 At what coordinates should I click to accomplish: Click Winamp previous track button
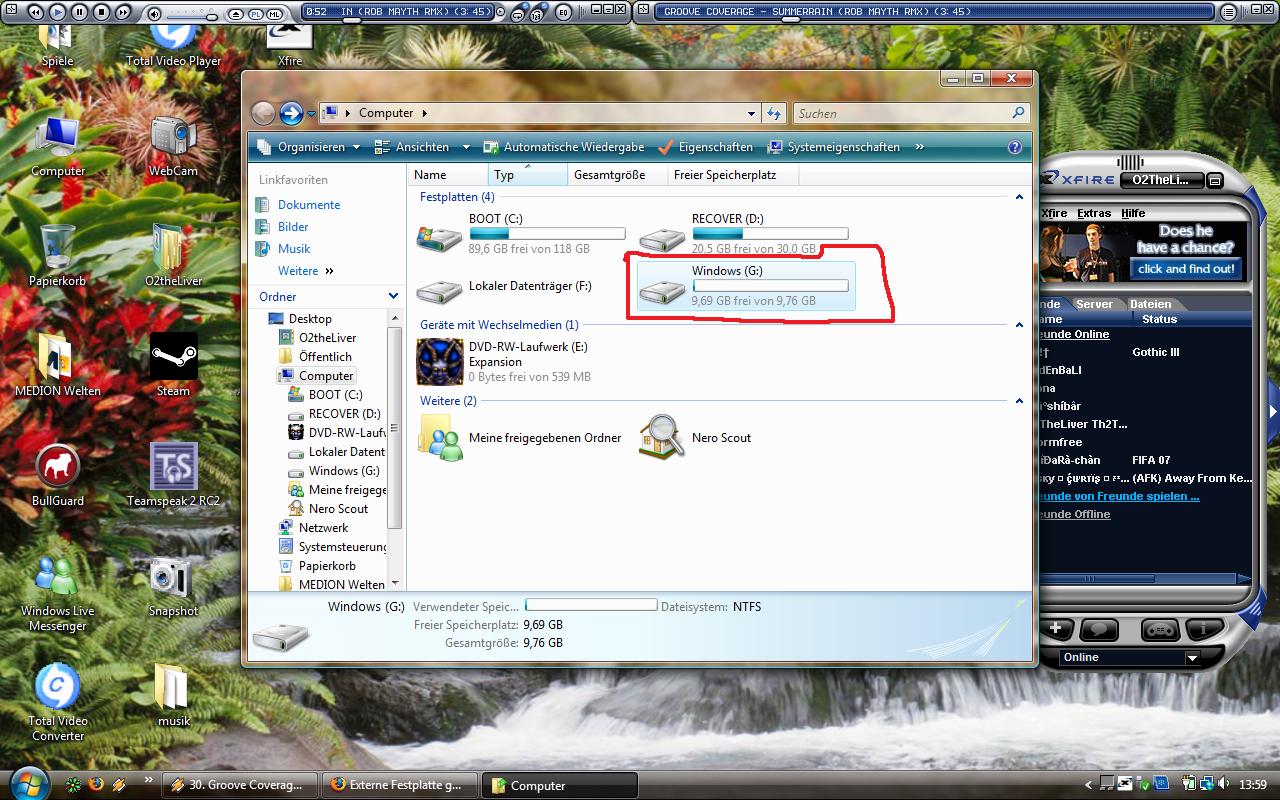[x=35, y=12]
